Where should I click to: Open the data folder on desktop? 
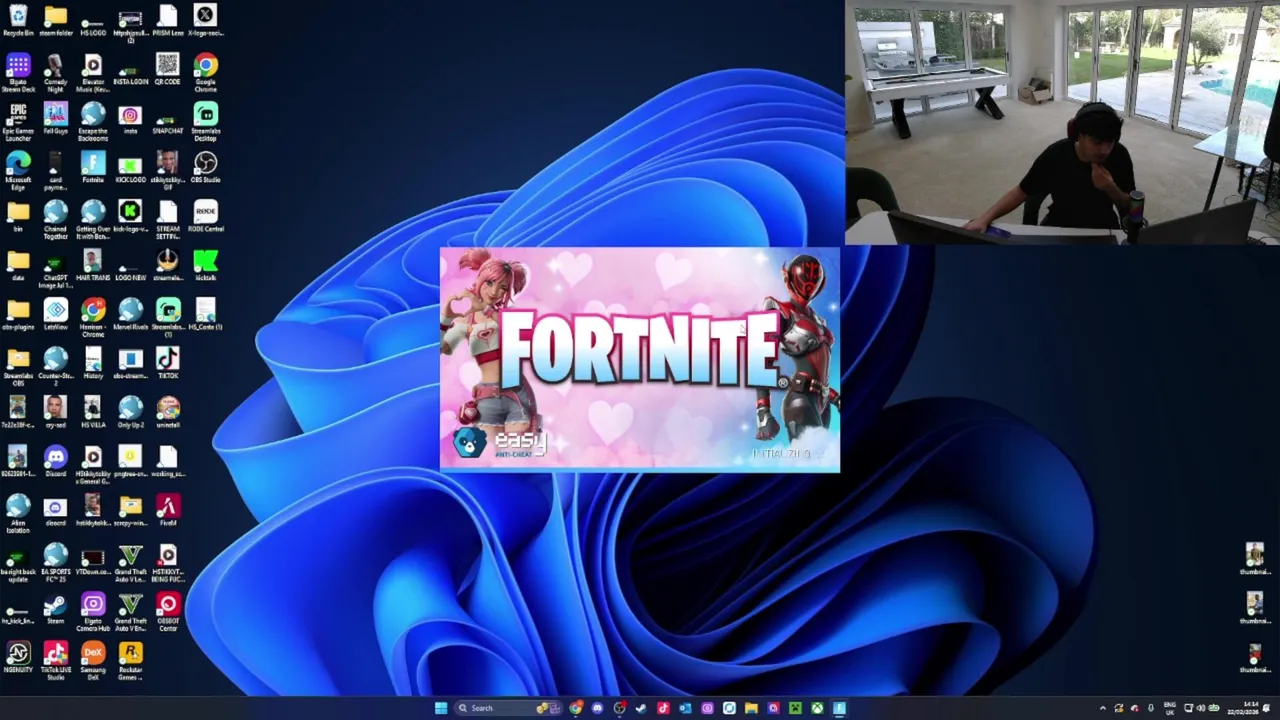pos(18,265)
